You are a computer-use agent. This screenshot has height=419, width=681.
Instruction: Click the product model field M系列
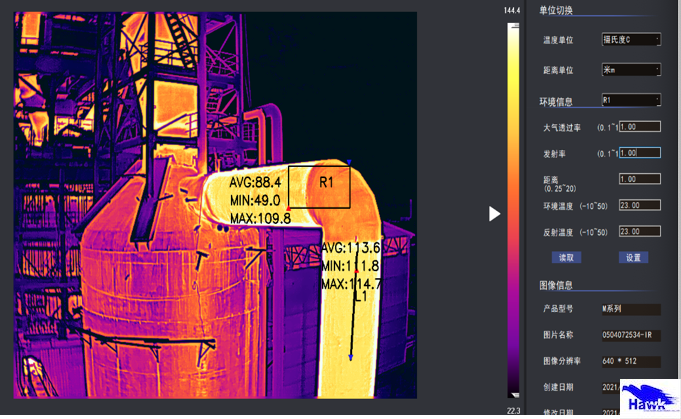pyautogui.click(x=630, y=309)
